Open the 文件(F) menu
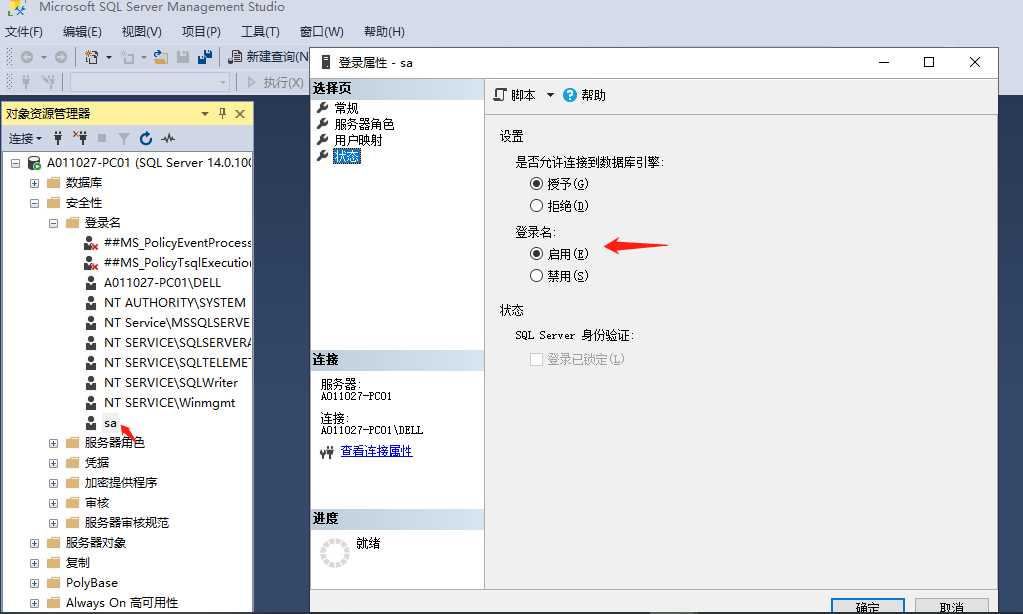The image size is (1023, 614). [x=24, y=31]
